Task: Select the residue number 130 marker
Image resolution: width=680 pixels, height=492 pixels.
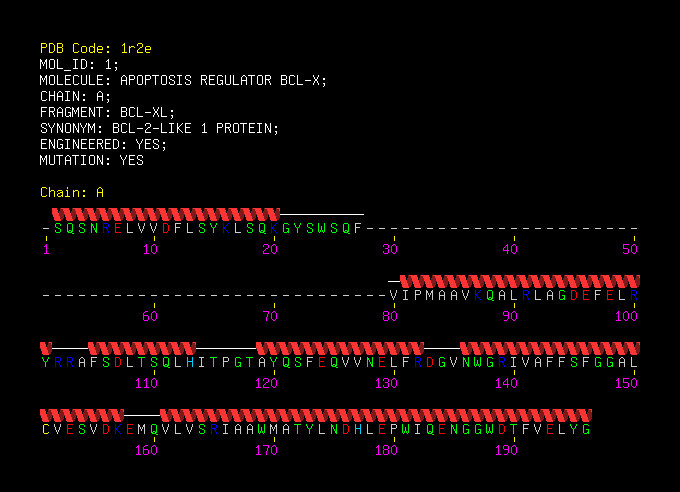Action: point(386,384)
